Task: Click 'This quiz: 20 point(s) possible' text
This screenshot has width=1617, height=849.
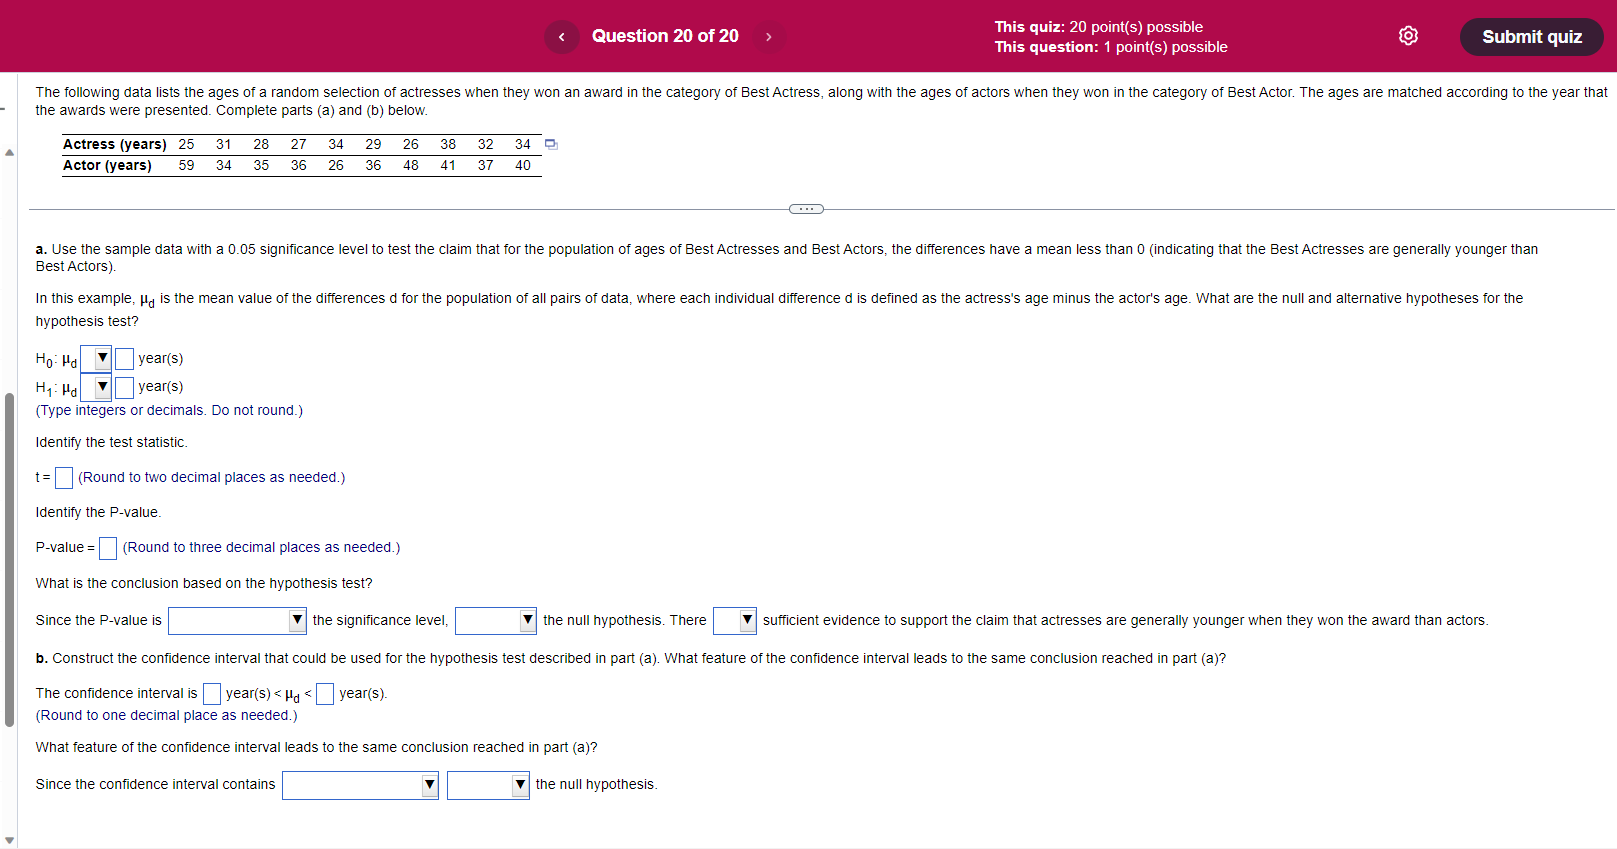Action: [x=1098, y=27]
